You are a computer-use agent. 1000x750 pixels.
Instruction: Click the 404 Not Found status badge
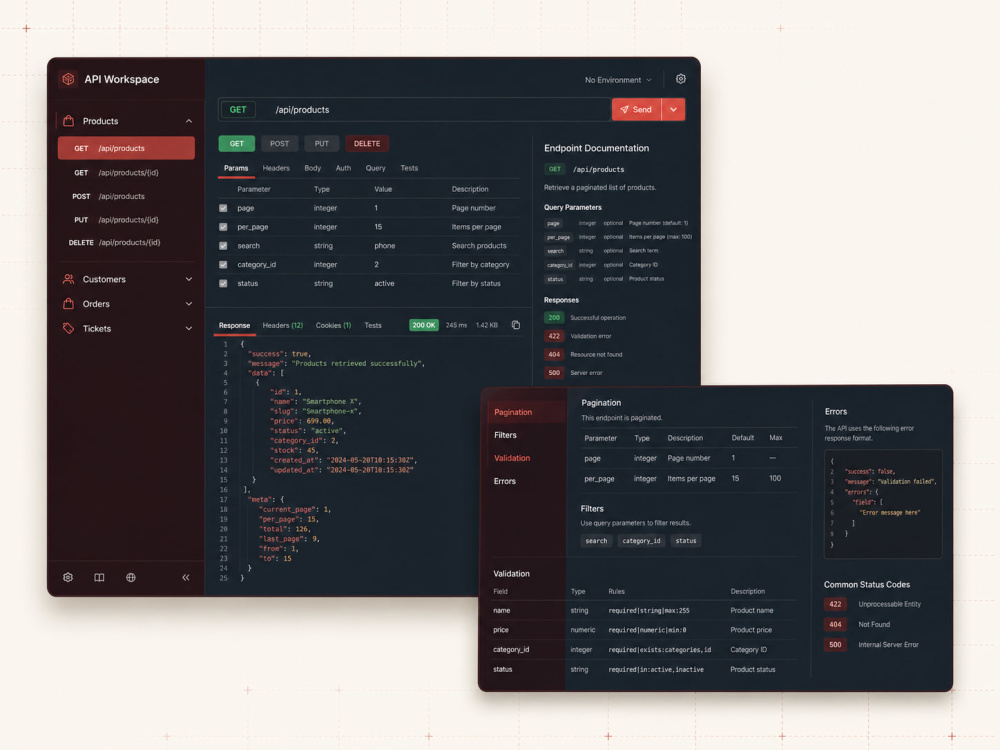pyautogui.click(x=835, y=624)
